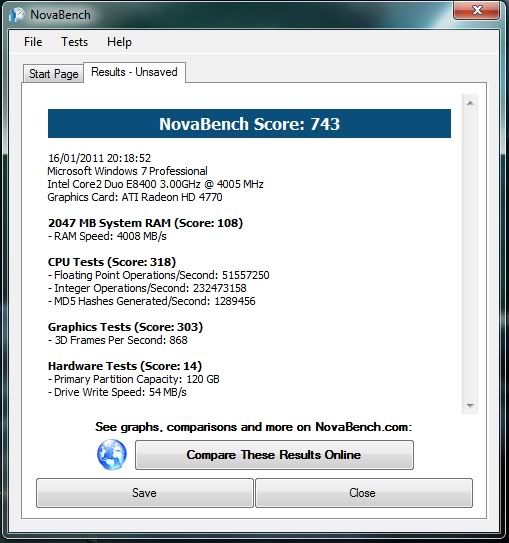
Task: Click the results scrollbar down arrow
Action: pyautogui.click(x=470, y=405)
